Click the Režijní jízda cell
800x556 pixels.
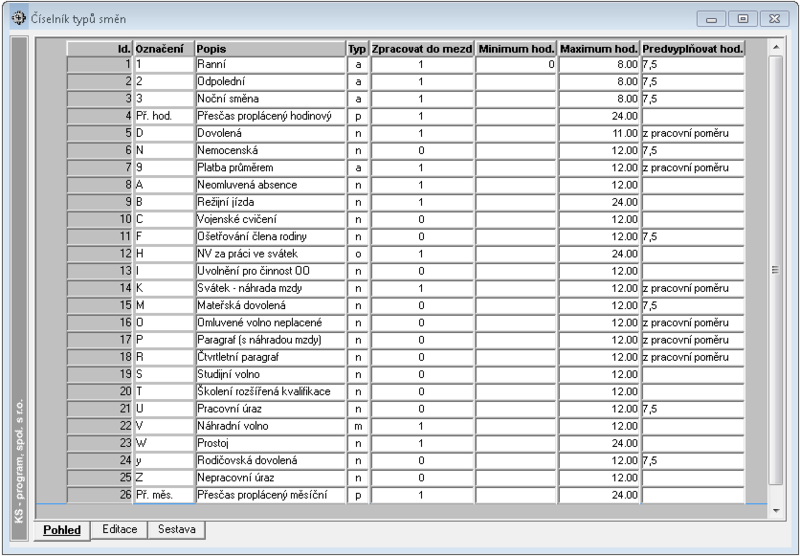[270, 203]
